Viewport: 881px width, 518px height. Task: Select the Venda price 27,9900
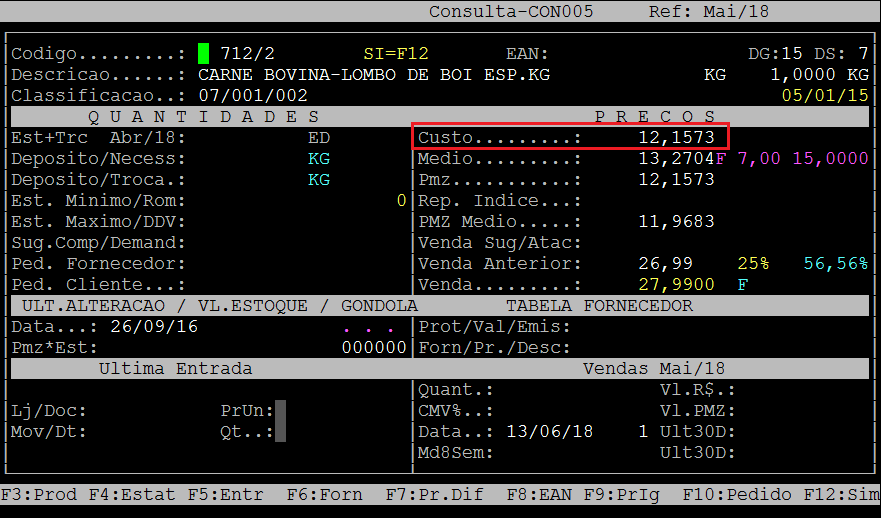point(676,285)
